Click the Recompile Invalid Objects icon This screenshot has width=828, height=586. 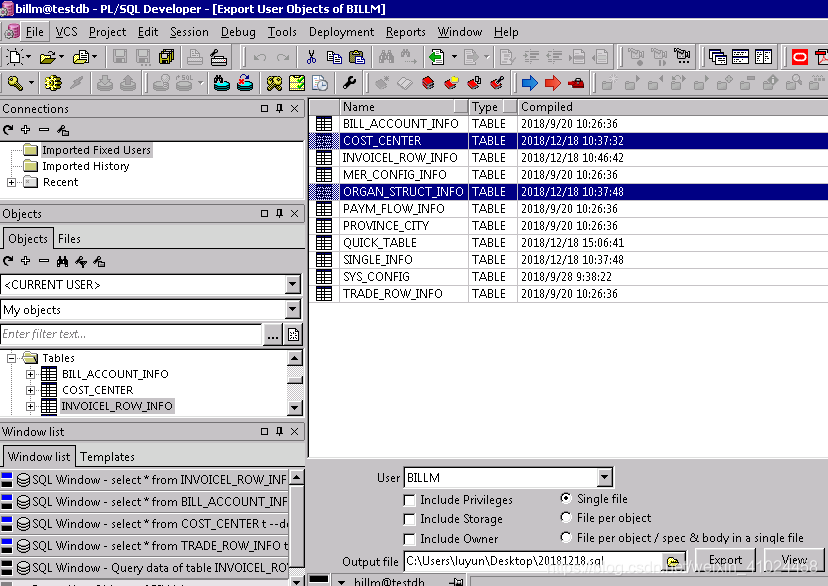click(244, 83)
